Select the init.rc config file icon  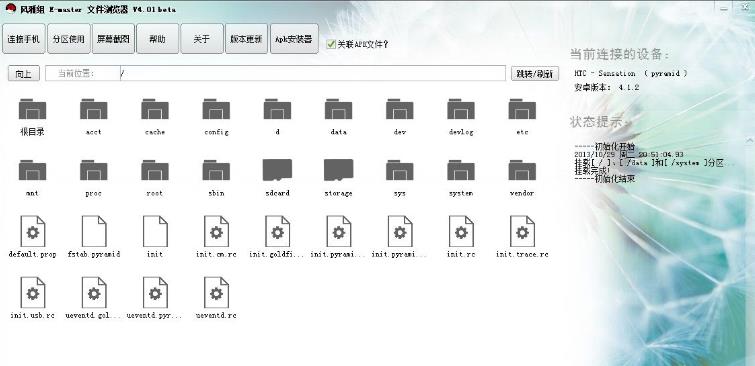point(461,231)
